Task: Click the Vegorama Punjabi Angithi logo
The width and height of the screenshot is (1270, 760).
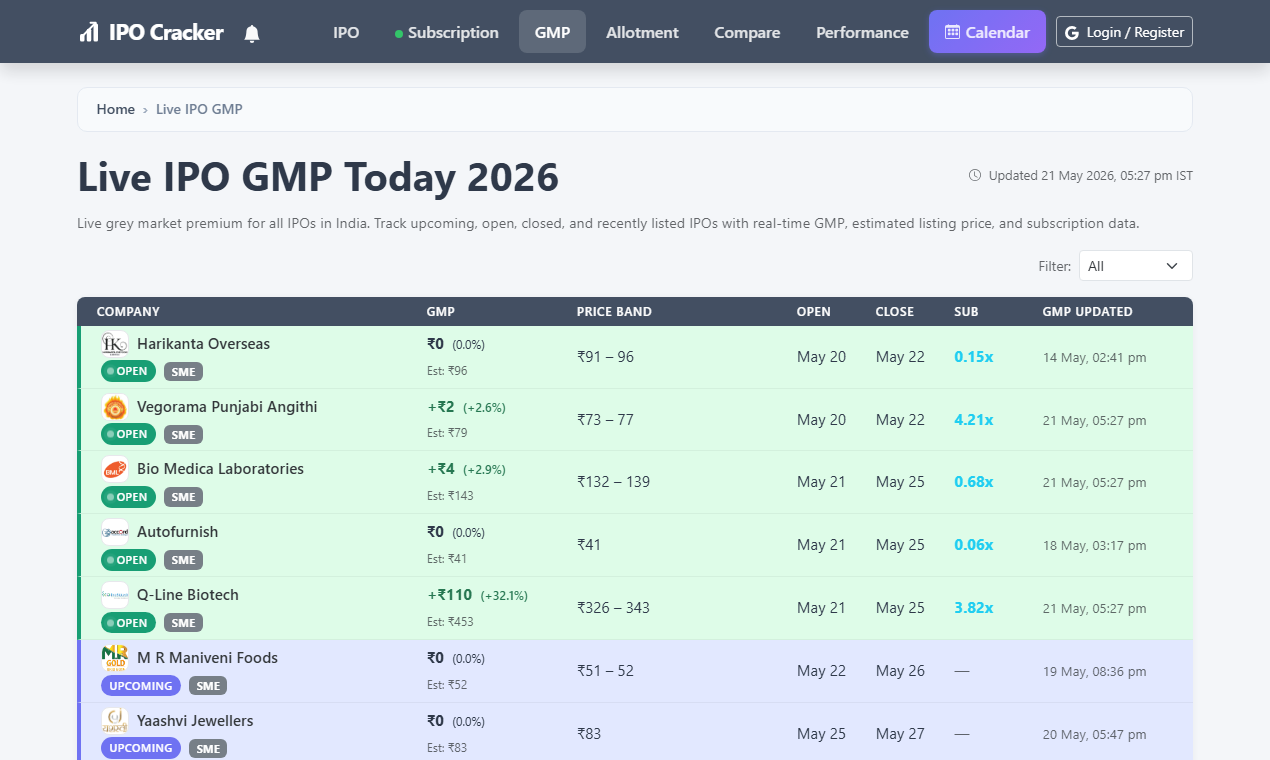Action: [115, 407]
